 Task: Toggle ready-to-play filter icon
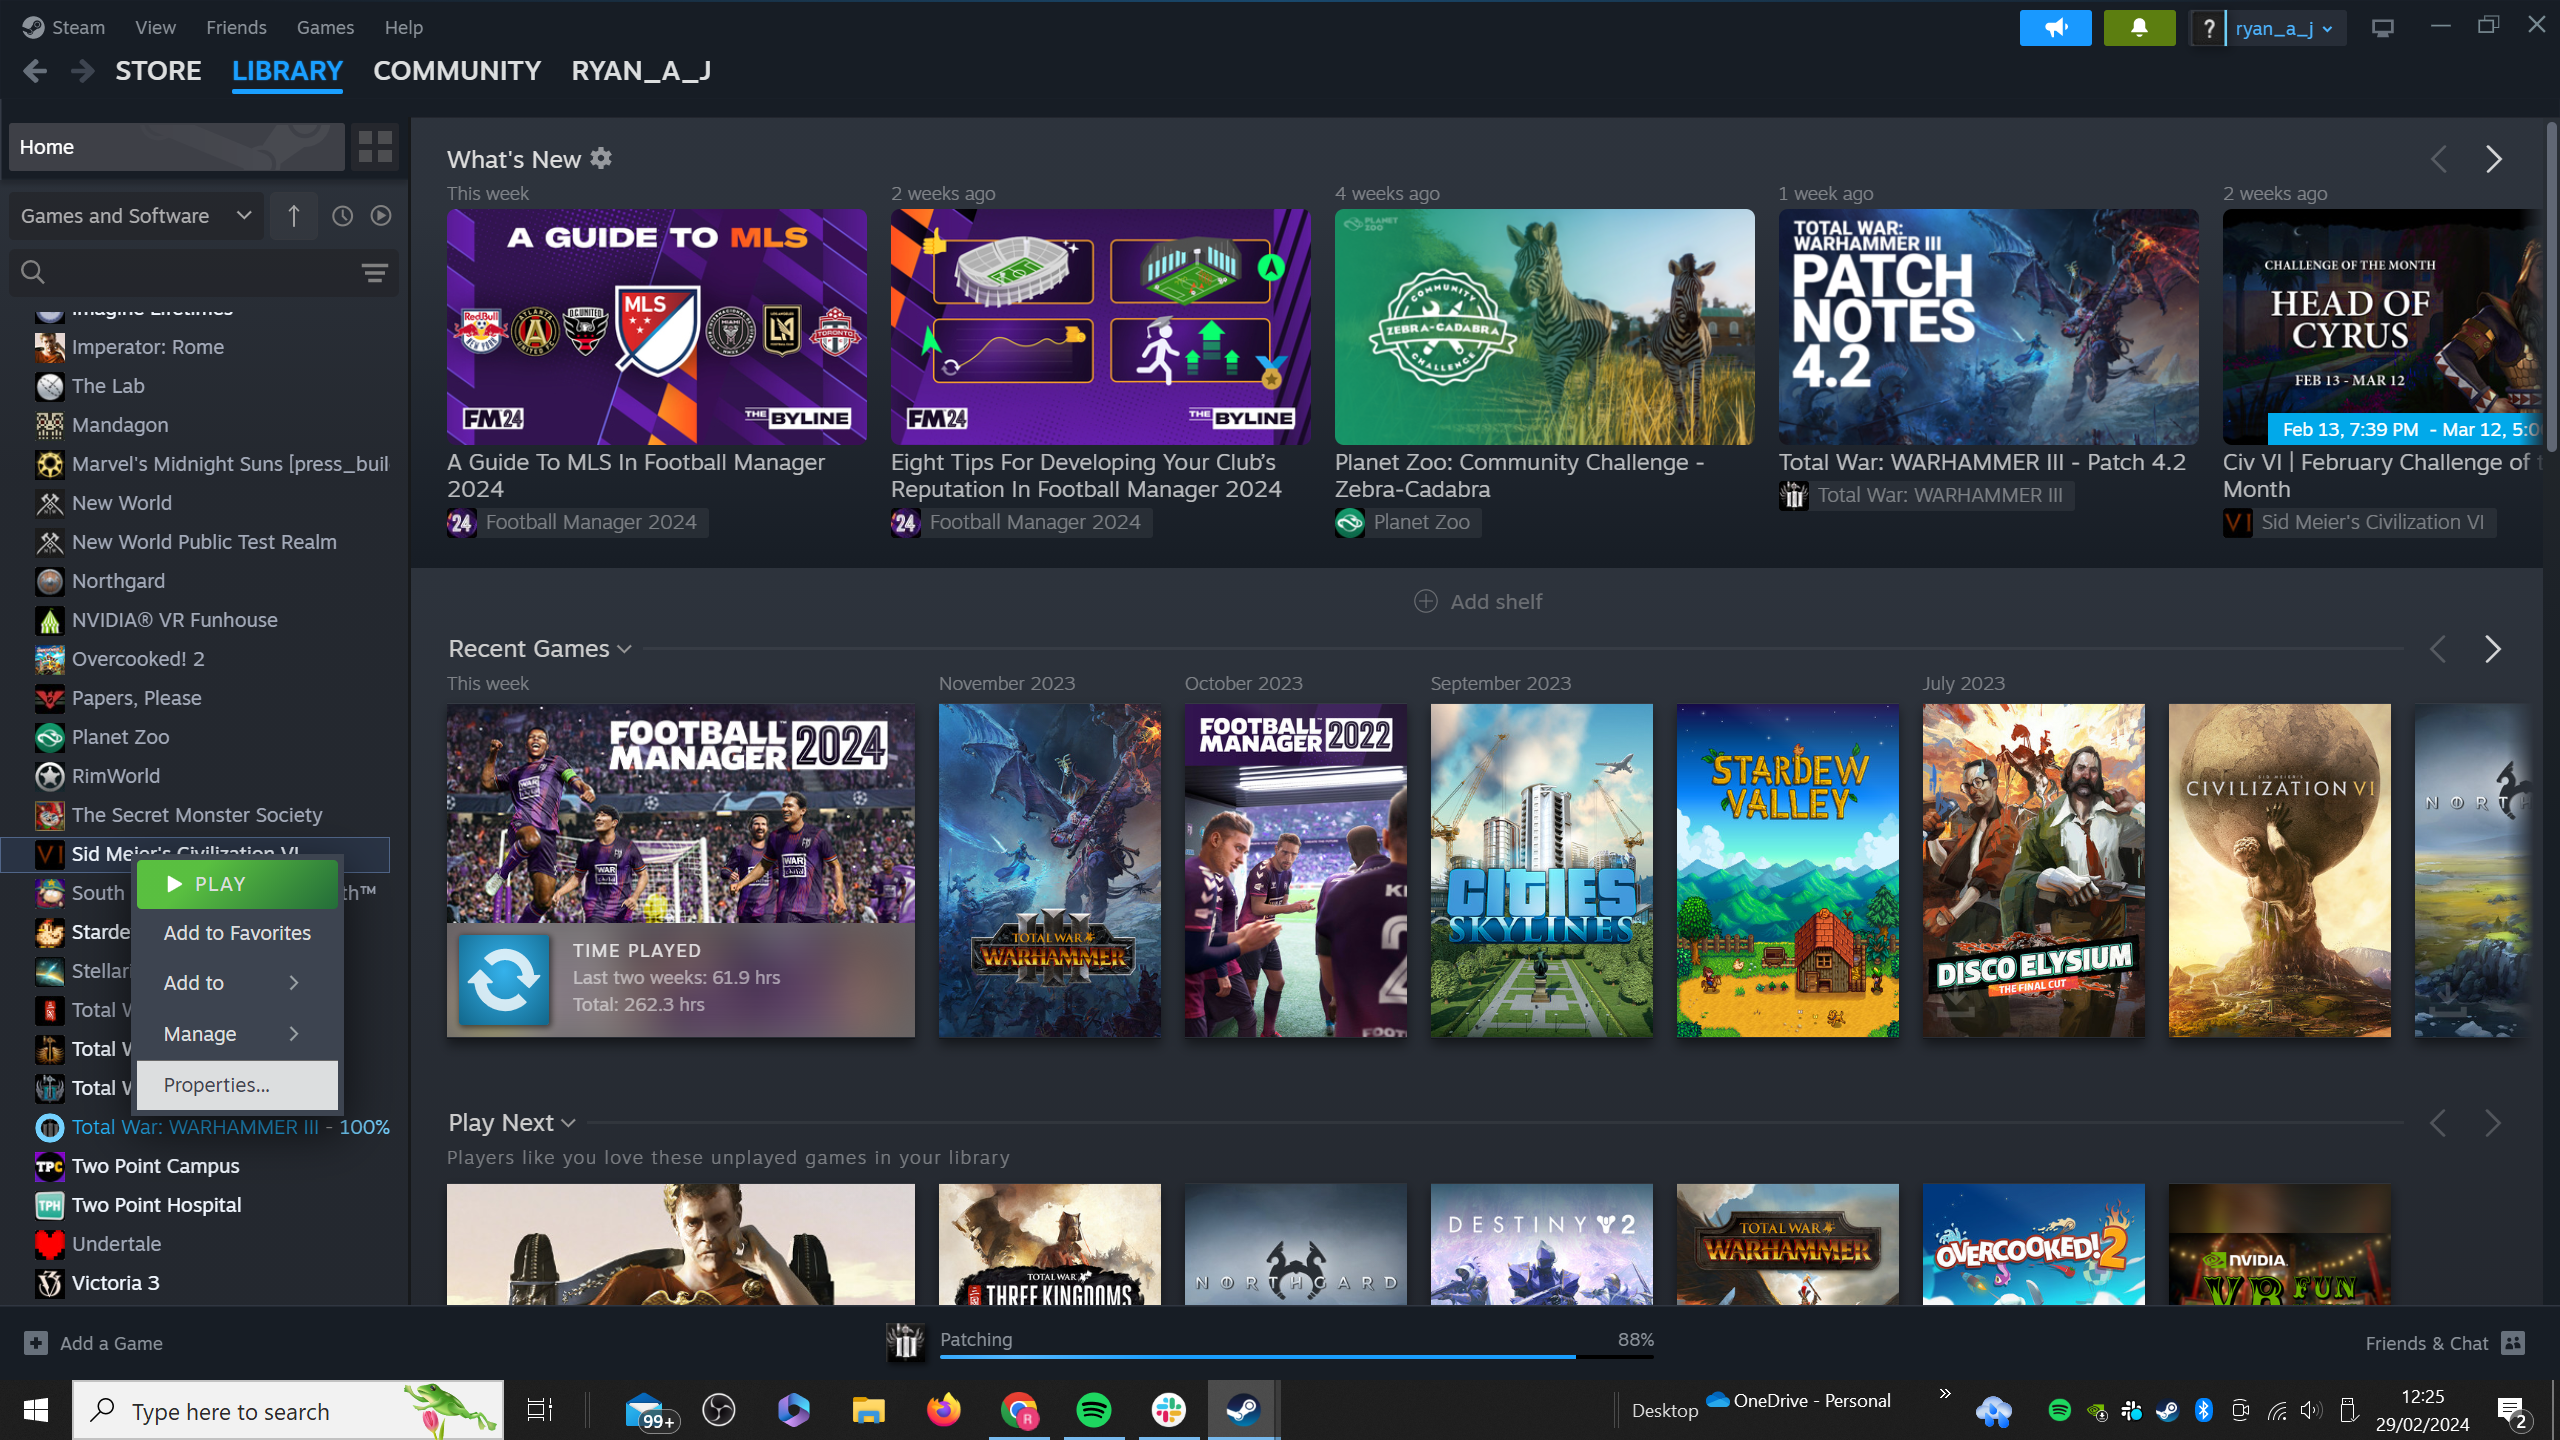click(x=381, y=216)
